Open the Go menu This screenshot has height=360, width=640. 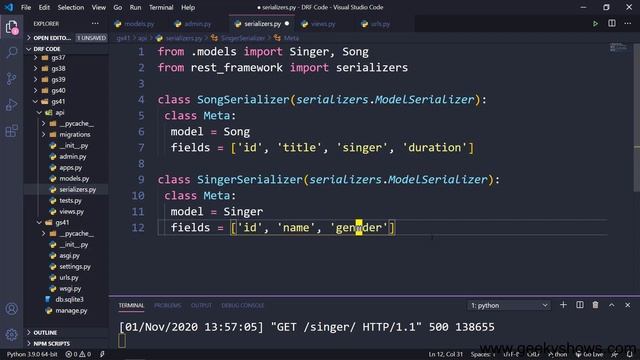pos(118,7)
